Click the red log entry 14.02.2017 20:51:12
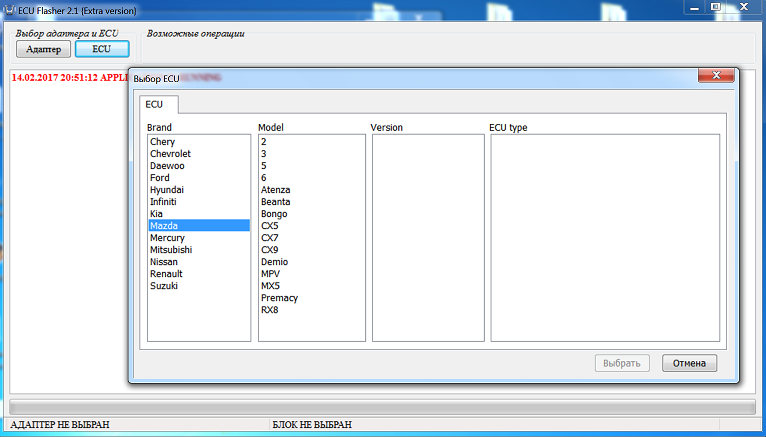766x437 pixels. 69,78
